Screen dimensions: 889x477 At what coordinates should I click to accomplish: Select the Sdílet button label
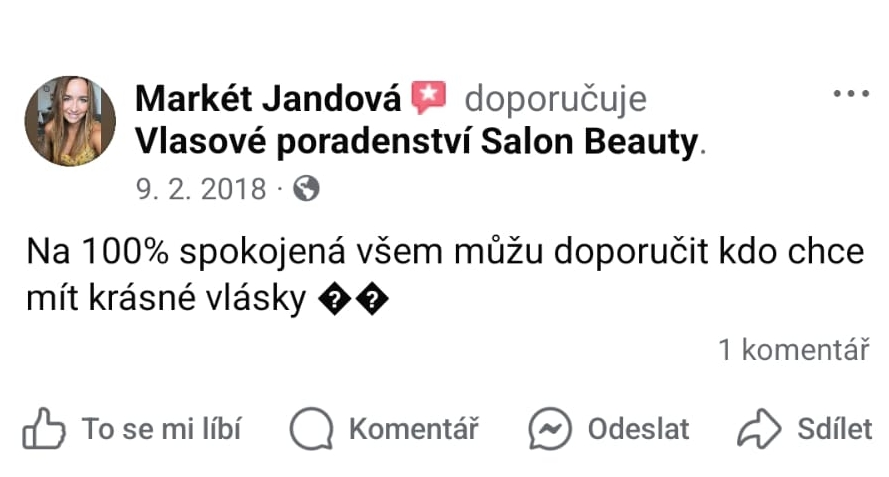coord(835,429)
